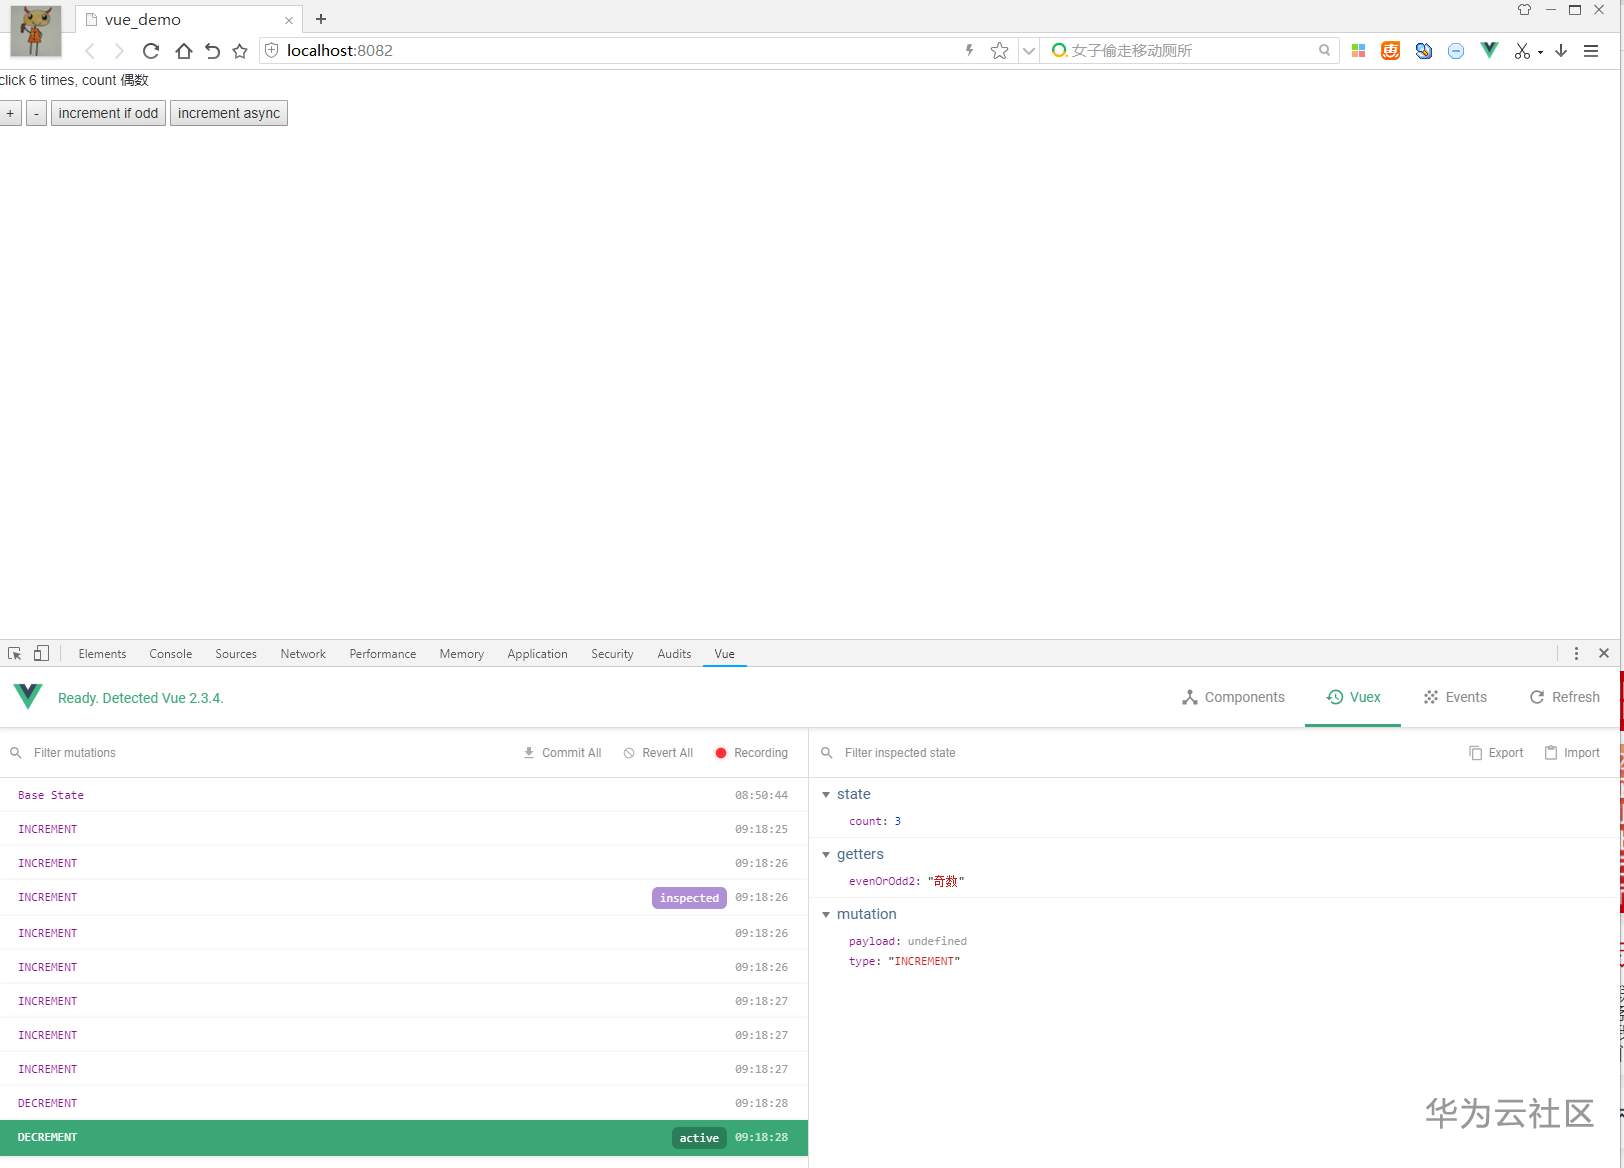Switch to the Components view
The width and height of the screenshot is (1624, 1168).
point(1233,698)
